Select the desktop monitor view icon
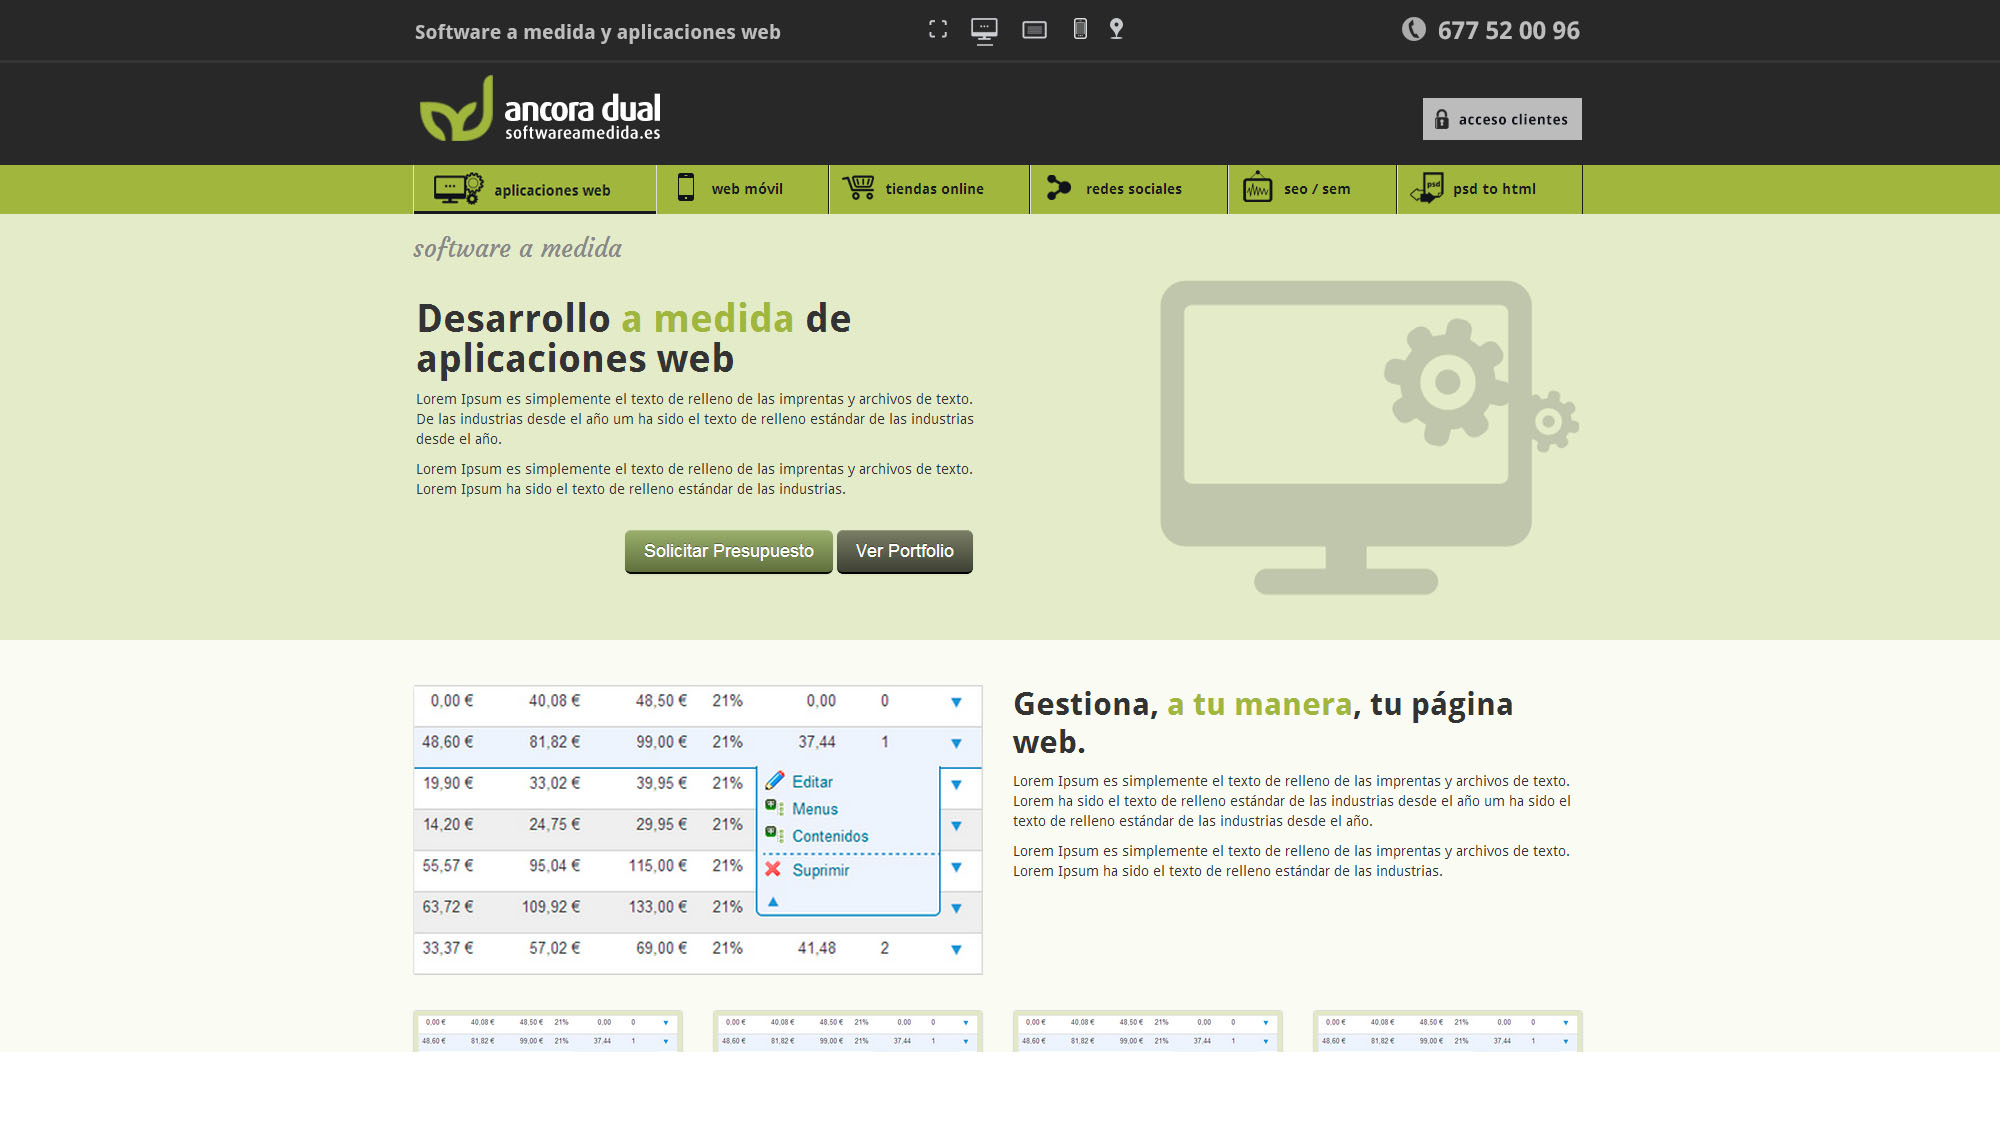This screenshot has width=2000, height=1137. click(984, 31)
